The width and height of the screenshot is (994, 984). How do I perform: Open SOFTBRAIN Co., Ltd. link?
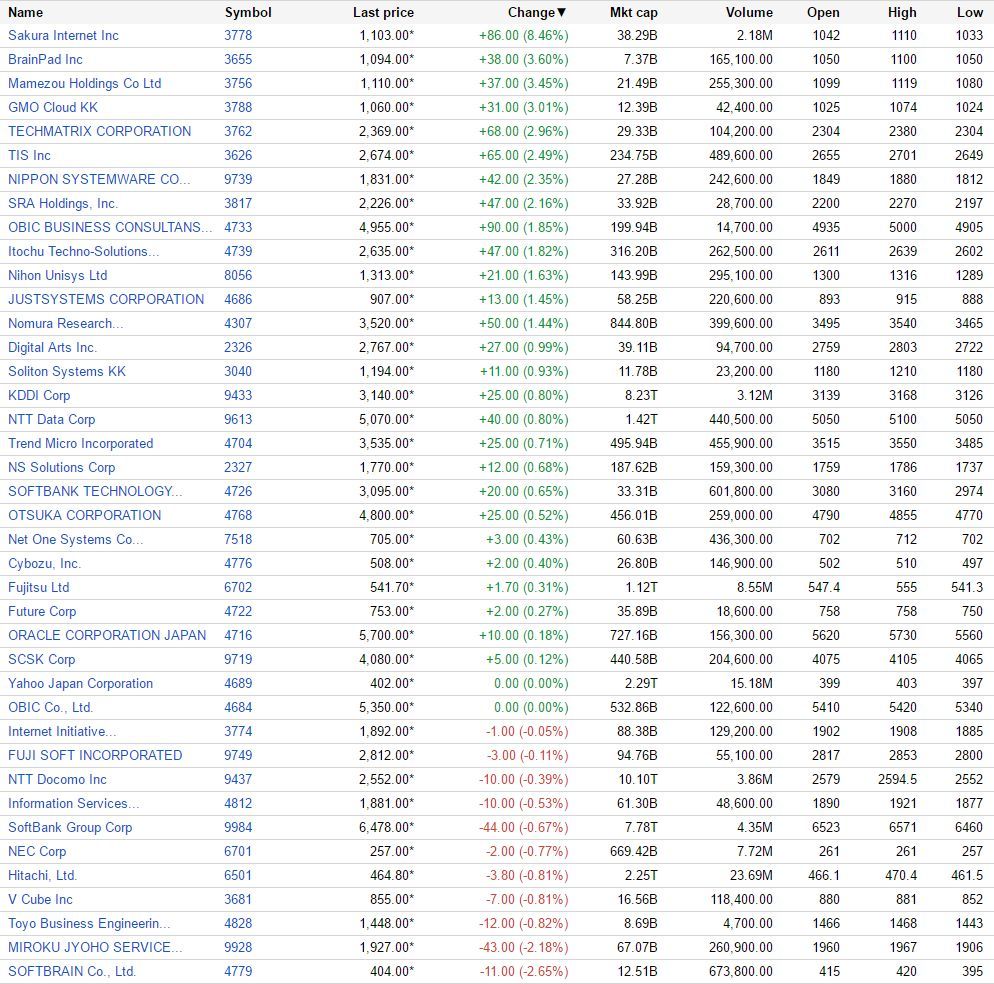pyautogui.click(x=72, y=972)
